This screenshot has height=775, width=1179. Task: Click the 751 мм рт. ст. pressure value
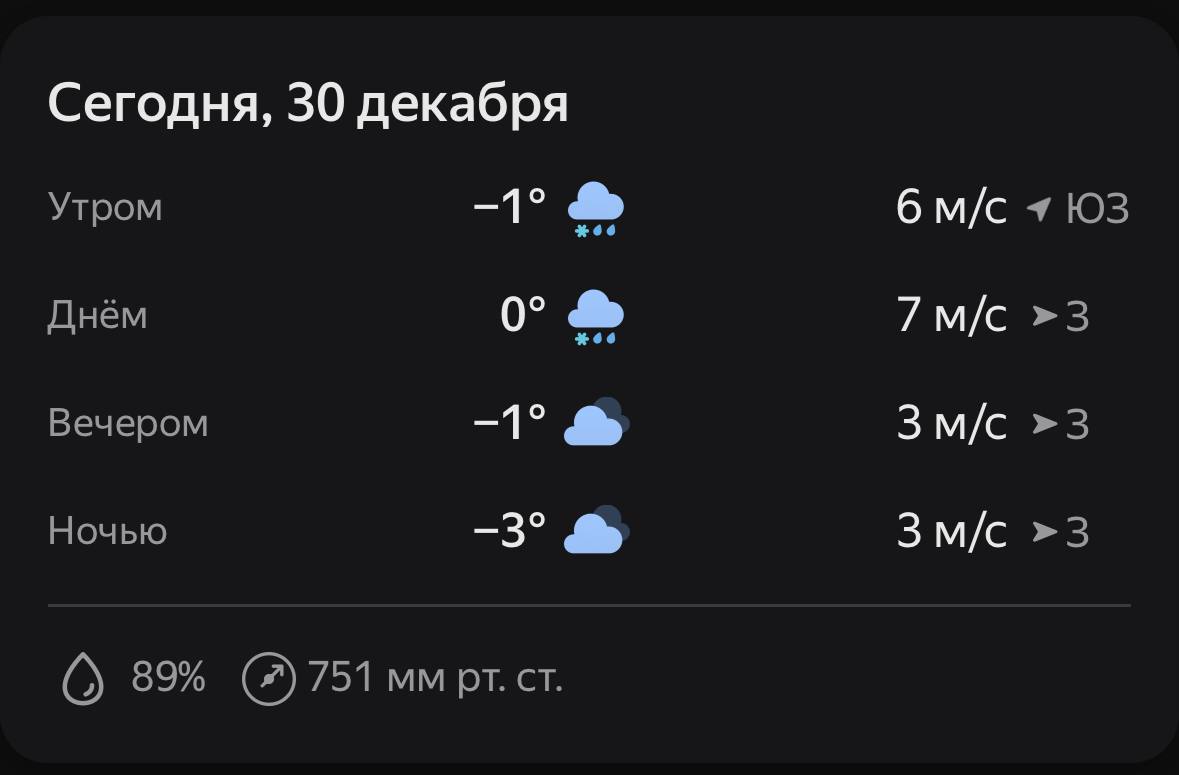pyautogui.click(x=435, y=679)
